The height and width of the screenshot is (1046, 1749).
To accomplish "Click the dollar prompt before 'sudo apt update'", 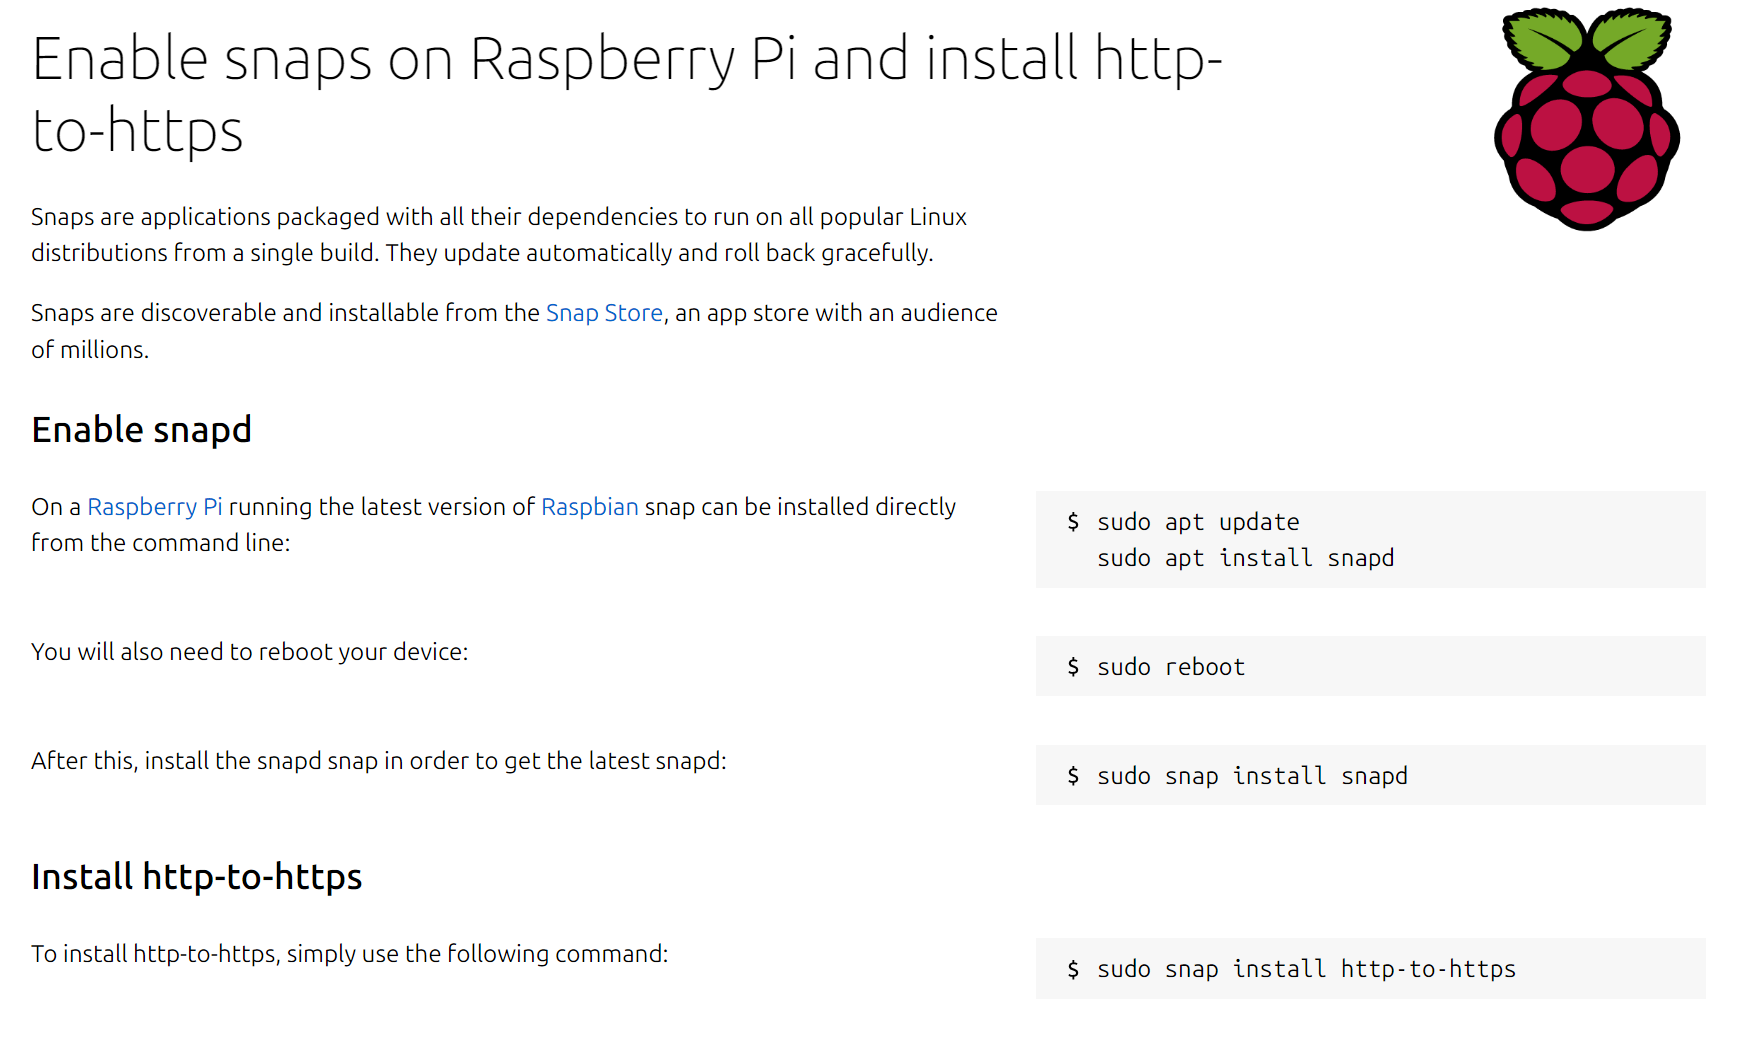I will tap(1073, 522).
